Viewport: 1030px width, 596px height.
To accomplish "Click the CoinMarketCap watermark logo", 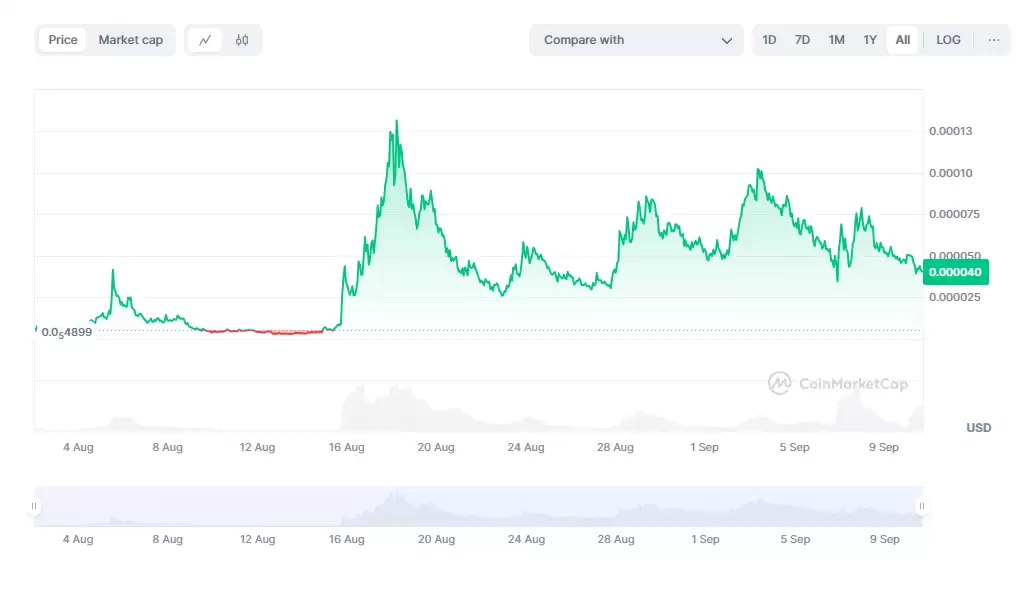I will point(838,383).
